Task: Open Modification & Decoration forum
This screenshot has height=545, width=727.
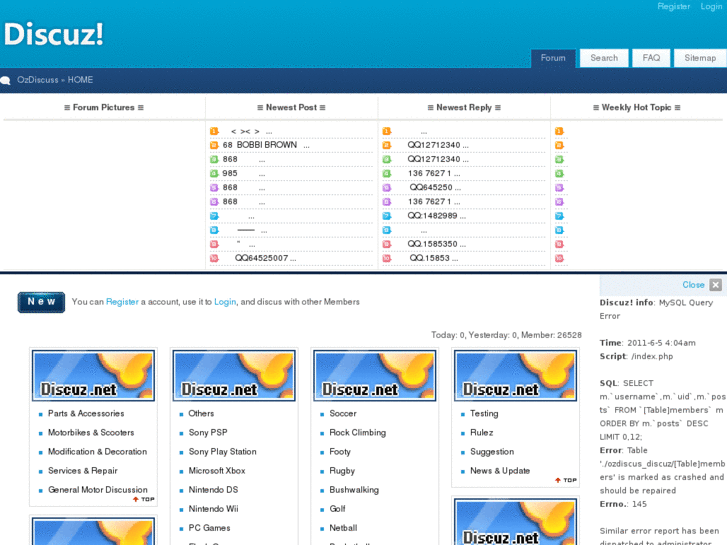Action: (97, 451)
